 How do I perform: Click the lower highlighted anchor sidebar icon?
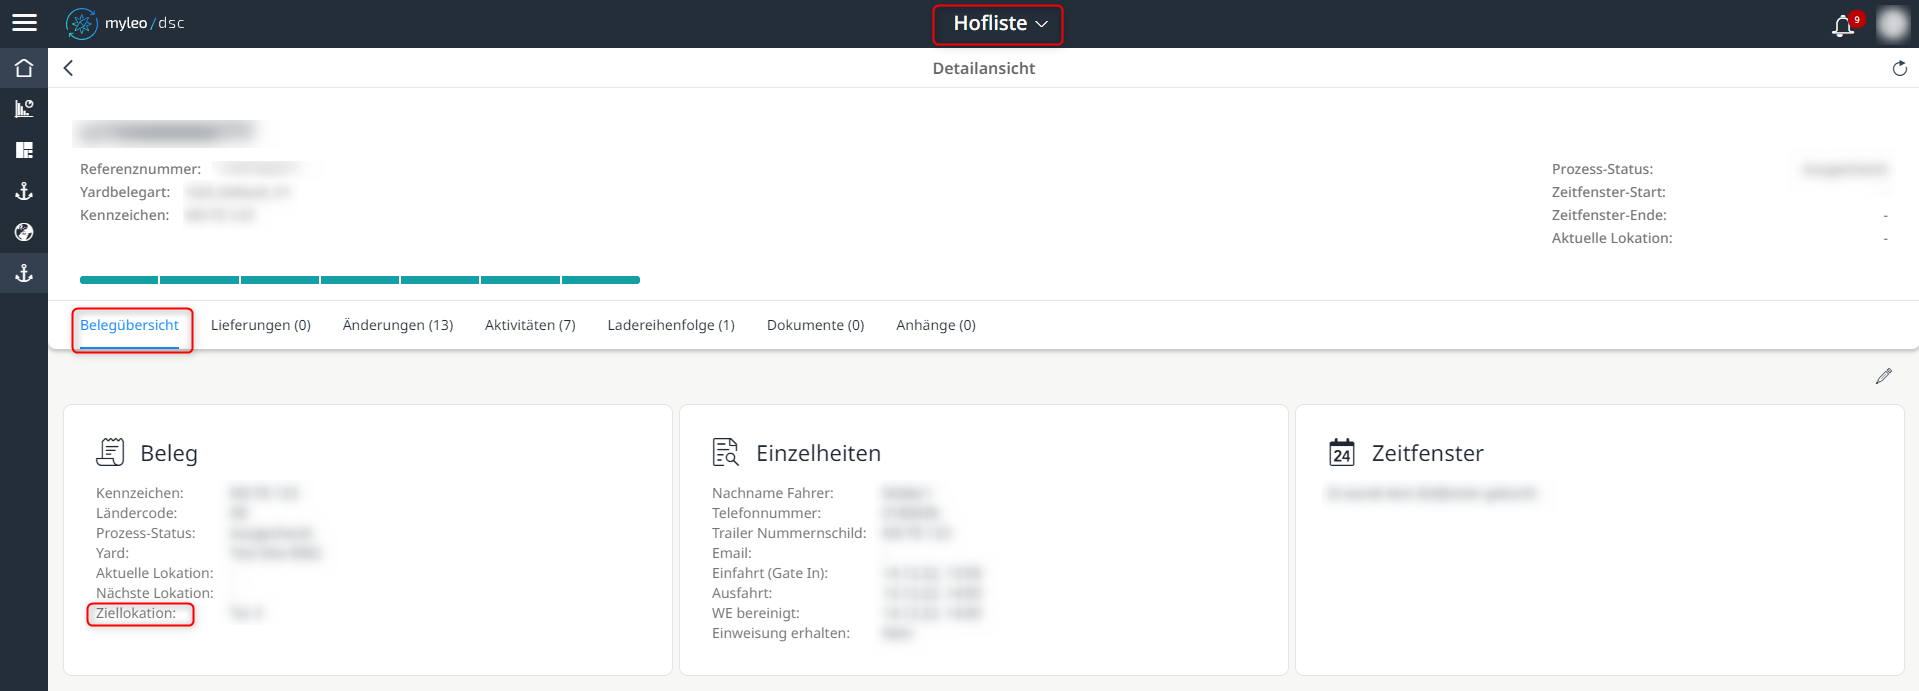[x=24, y=273]
